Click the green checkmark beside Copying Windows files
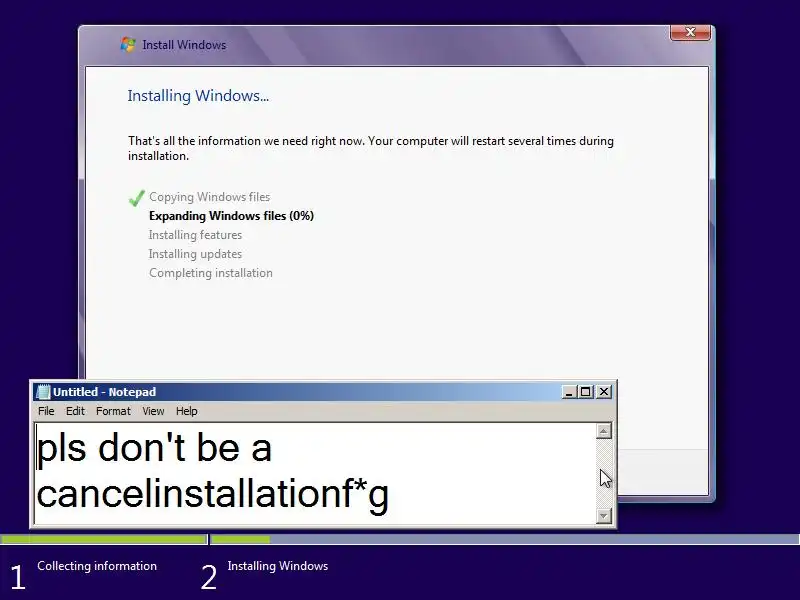The width and height of the screenshot is (800, 600). (x=137, y=198)
